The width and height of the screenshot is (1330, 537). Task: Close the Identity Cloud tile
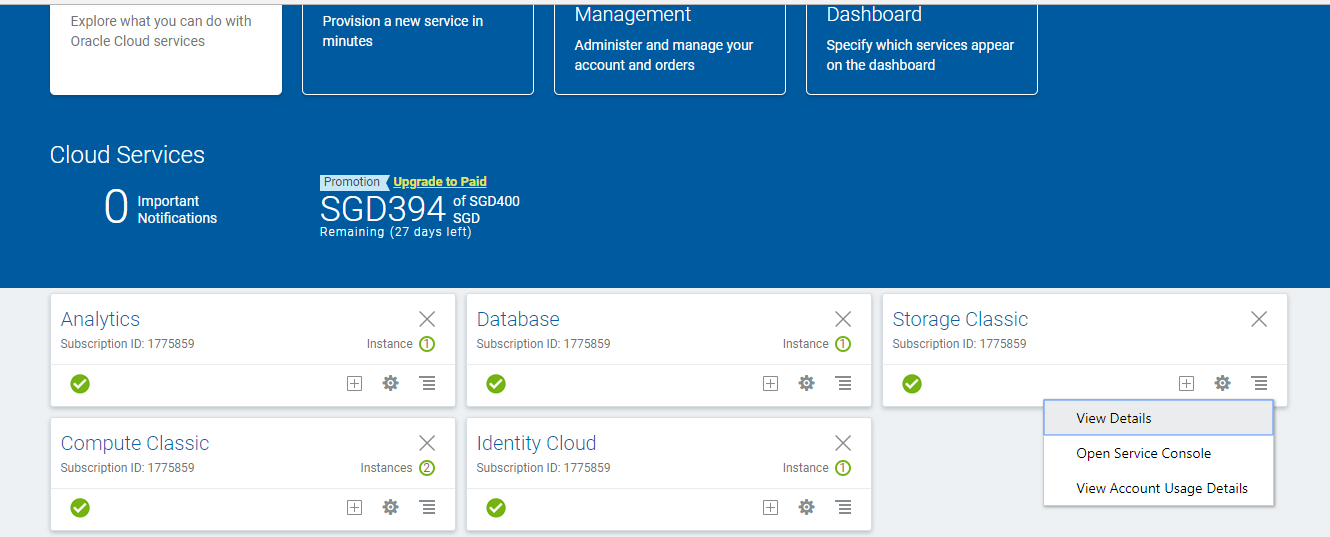pos(843,443)
